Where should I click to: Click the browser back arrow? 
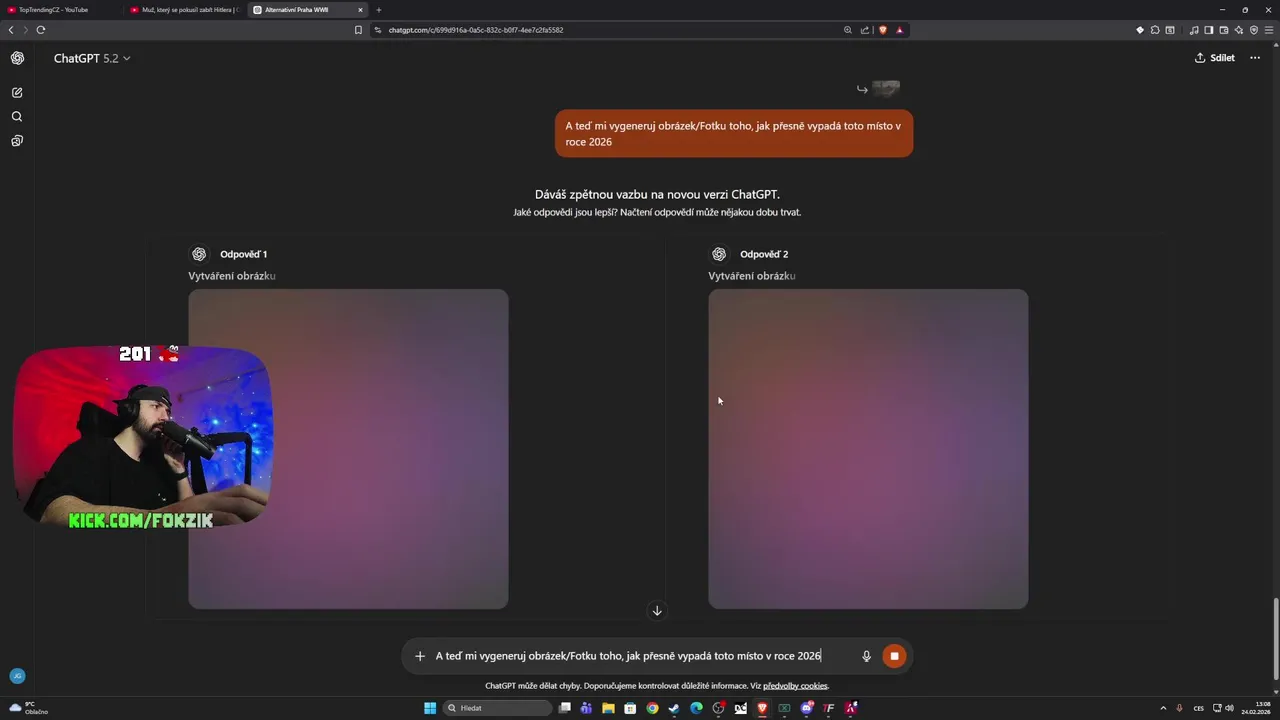[11, 30]
